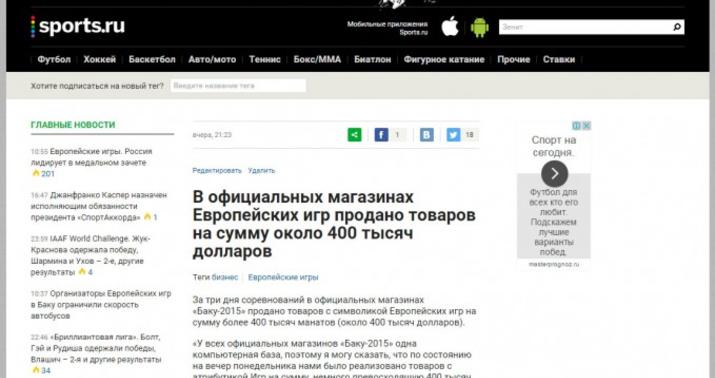The image size is (715, 378).
Task: Close the ad with X icon
Action: [x=587, y=125]
